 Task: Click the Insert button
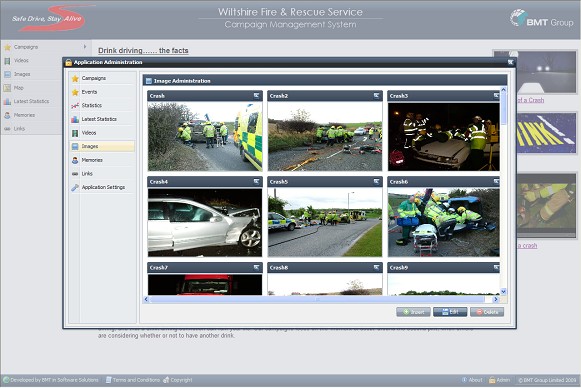pyautogui.click(x=413, y=312)
